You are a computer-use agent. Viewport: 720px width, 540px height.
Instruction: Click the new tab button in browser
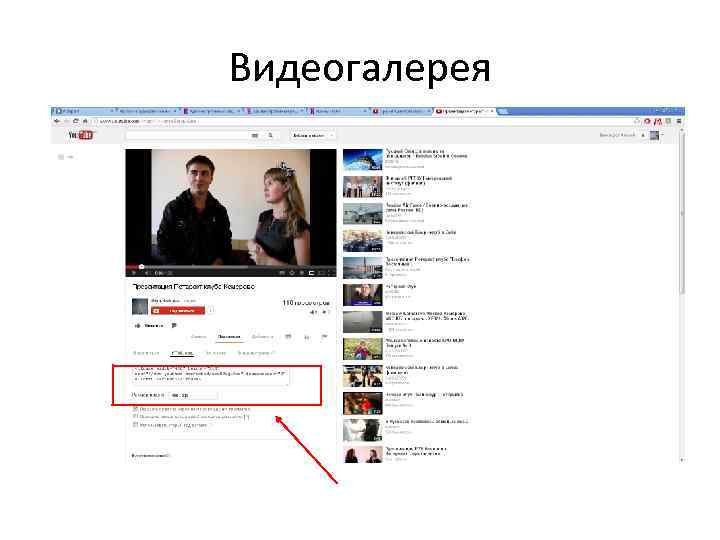click(x=503, y=111)
